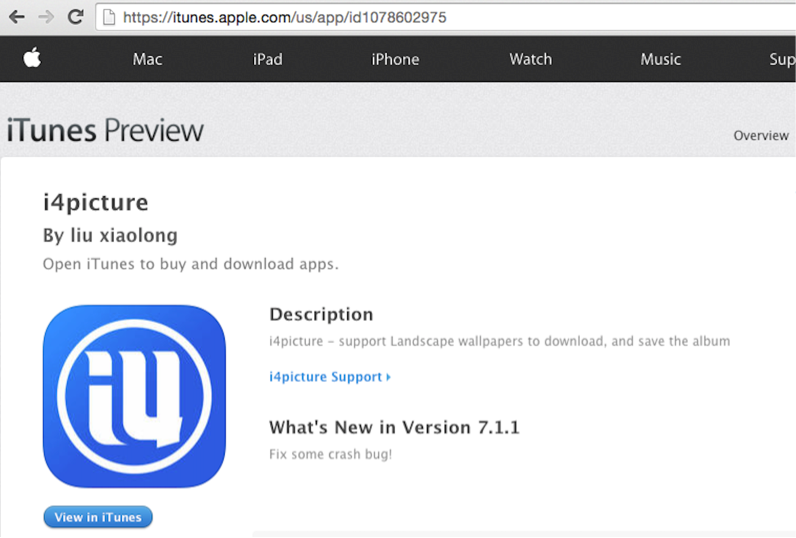This screenshot has height=538, width=796.
Task: Click the page icon in address bar
Action: (x=110, y=17)
